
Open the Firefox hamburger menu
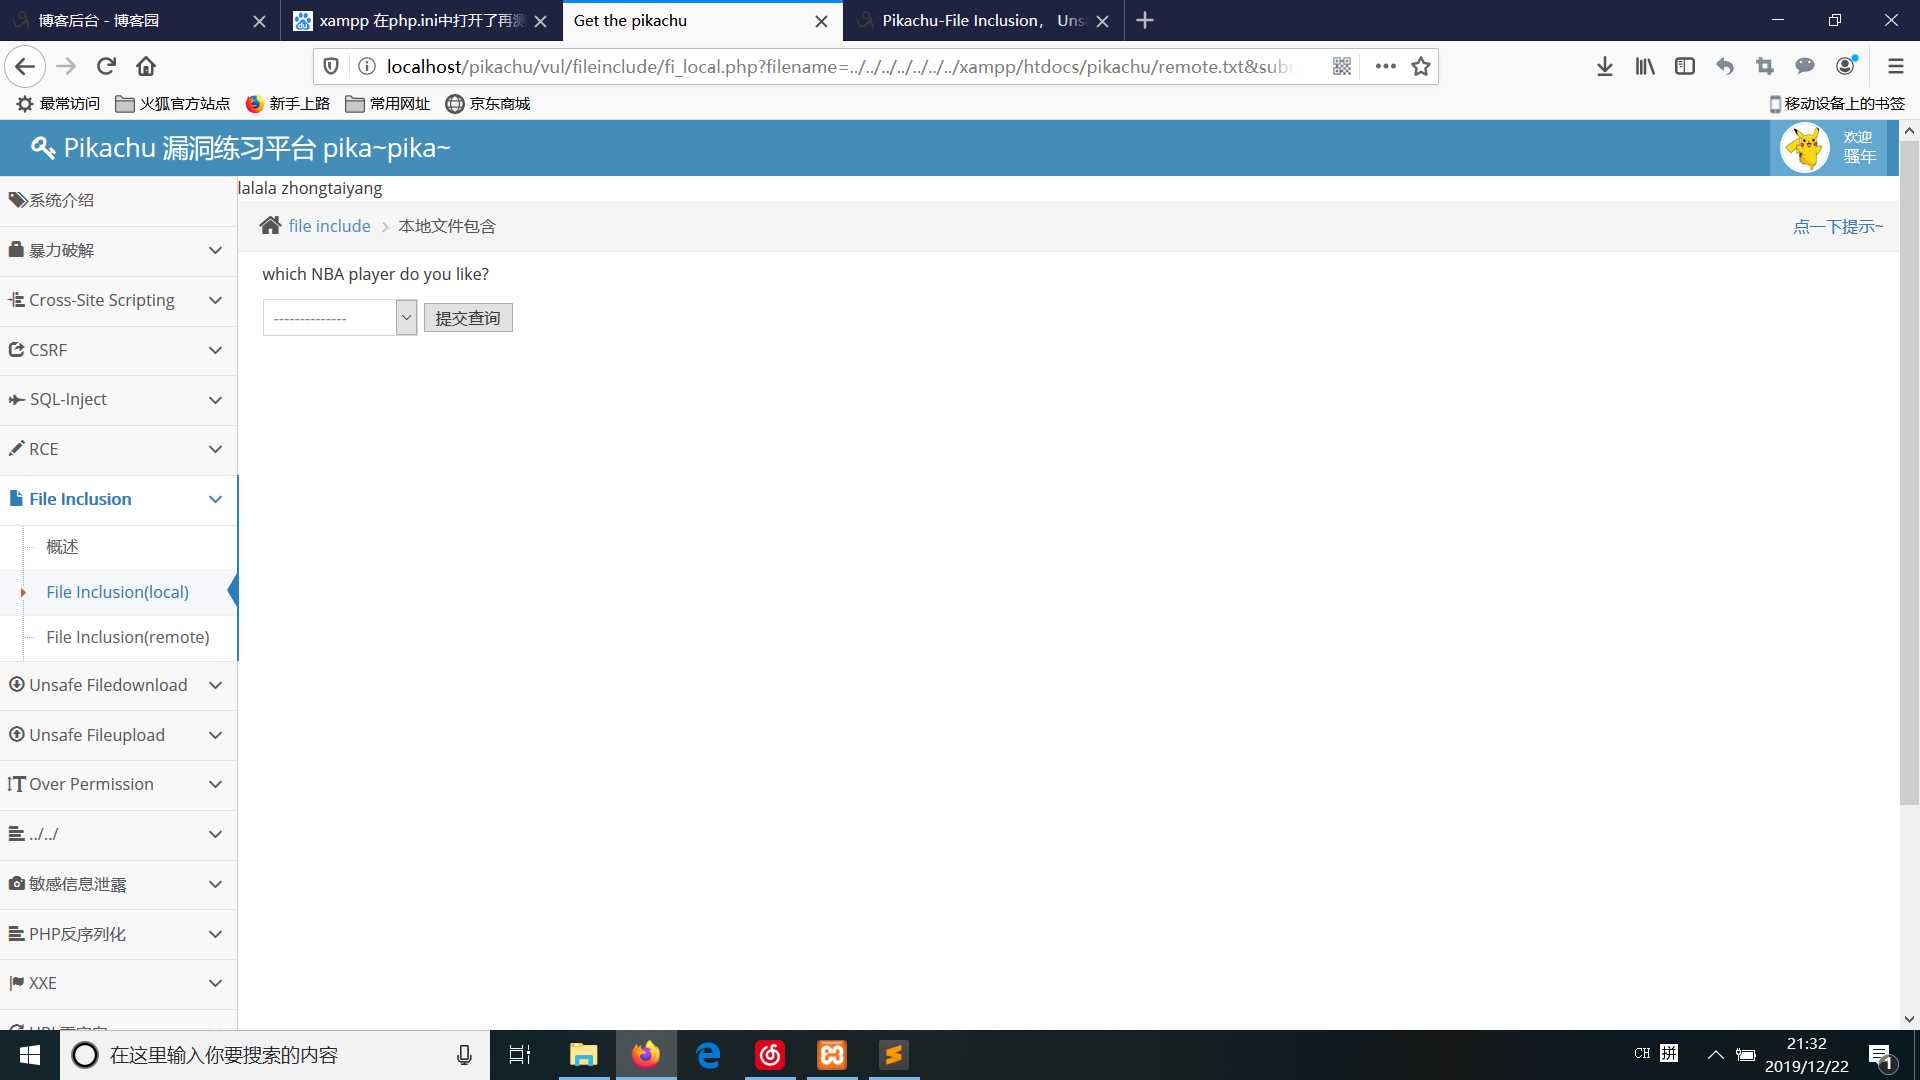(1895, 66)
